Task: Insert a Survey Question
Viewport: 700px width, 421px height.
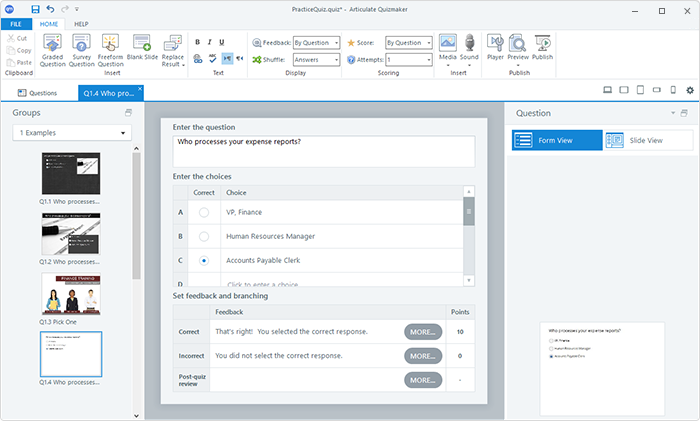Action: tap(82, 51)
